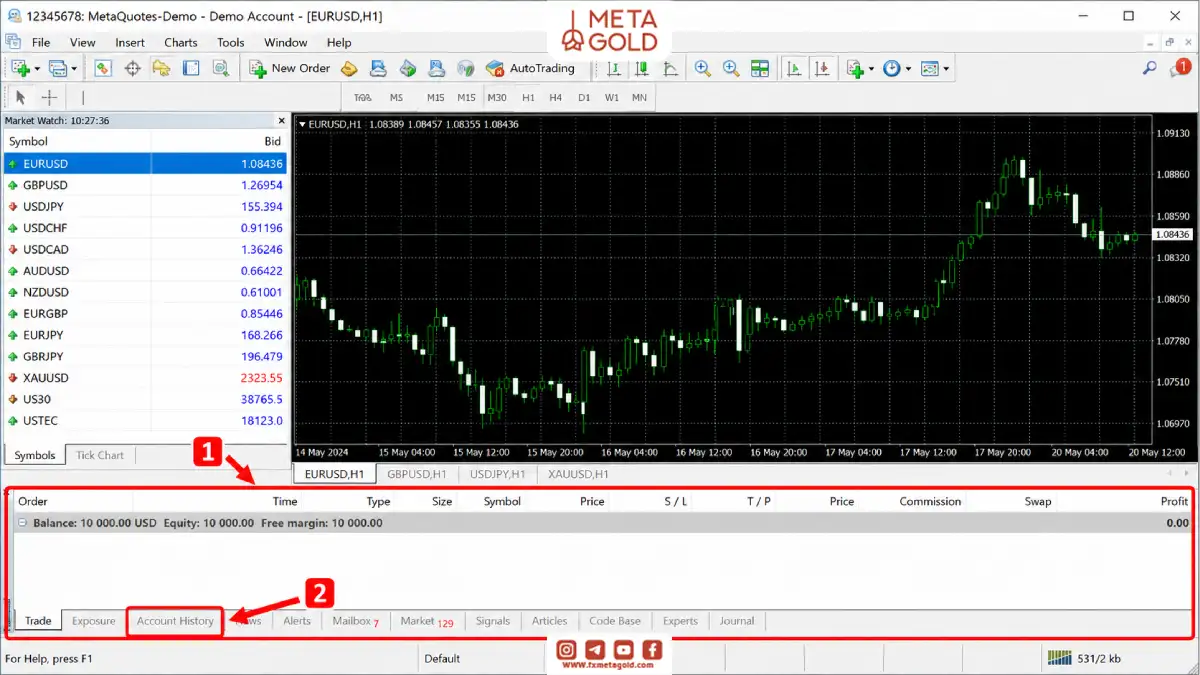Switch timeframe to D1

click(x=584, y=97)
